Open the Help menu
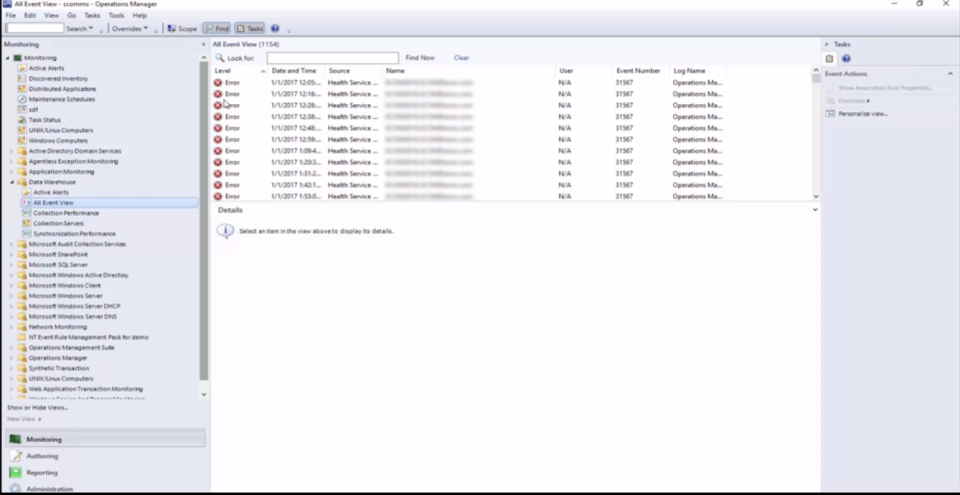 tap(140, 15)
